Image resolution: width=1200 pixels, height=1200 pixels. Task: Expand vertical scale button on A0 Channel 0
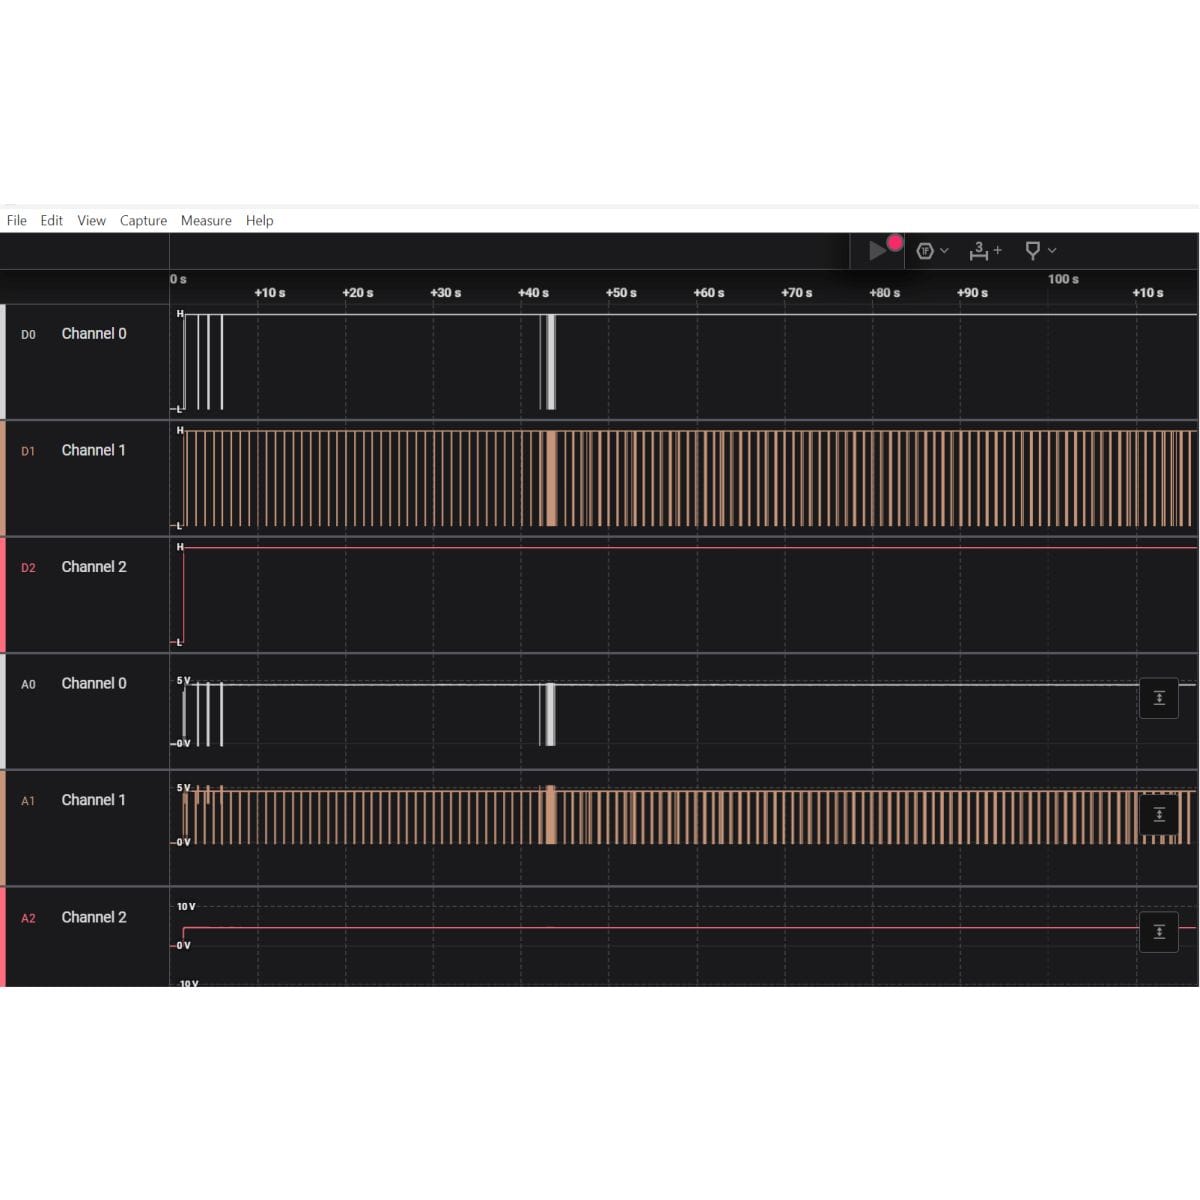coord(1159,698)
